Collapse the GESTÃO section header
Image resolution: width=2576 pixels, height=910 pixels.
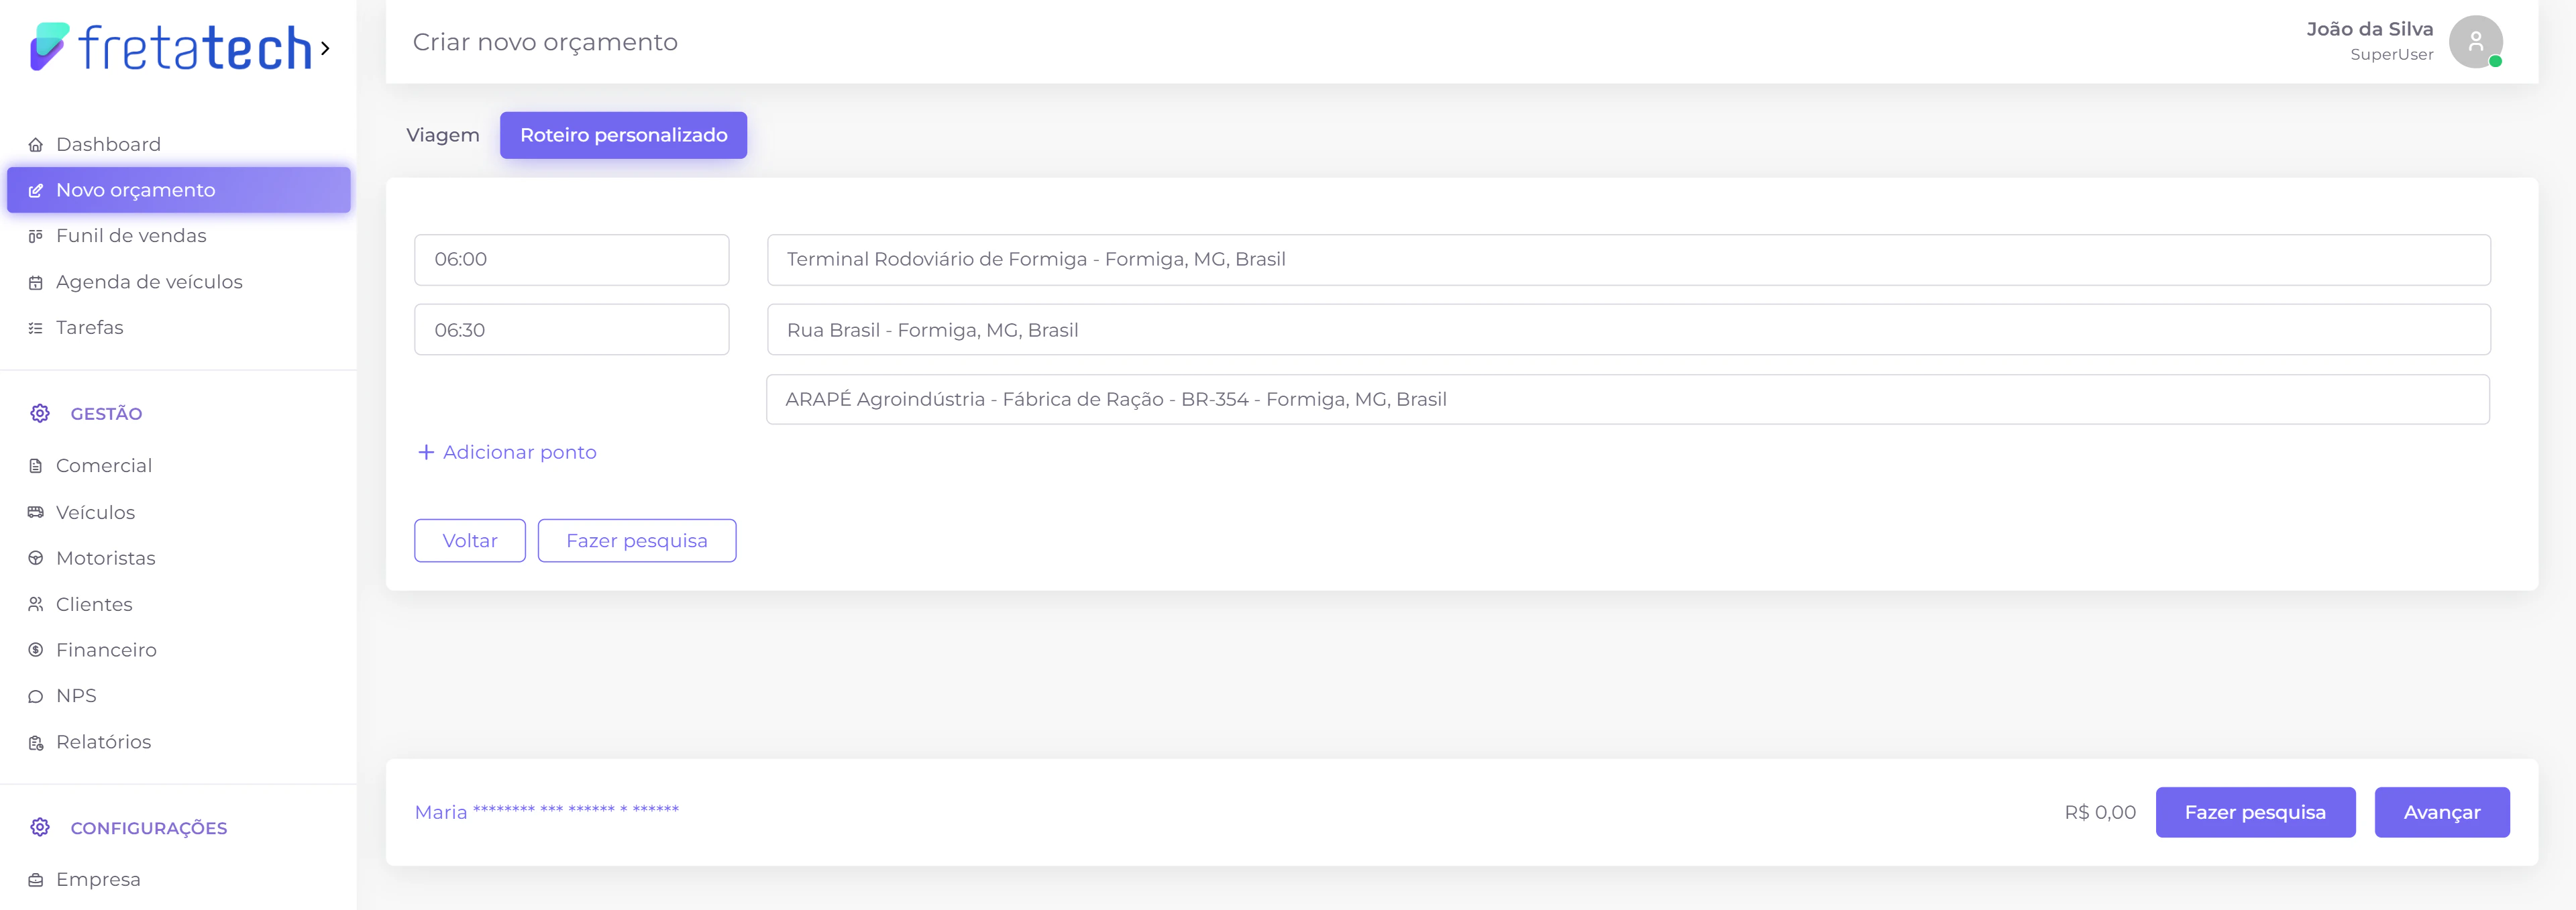106,414
